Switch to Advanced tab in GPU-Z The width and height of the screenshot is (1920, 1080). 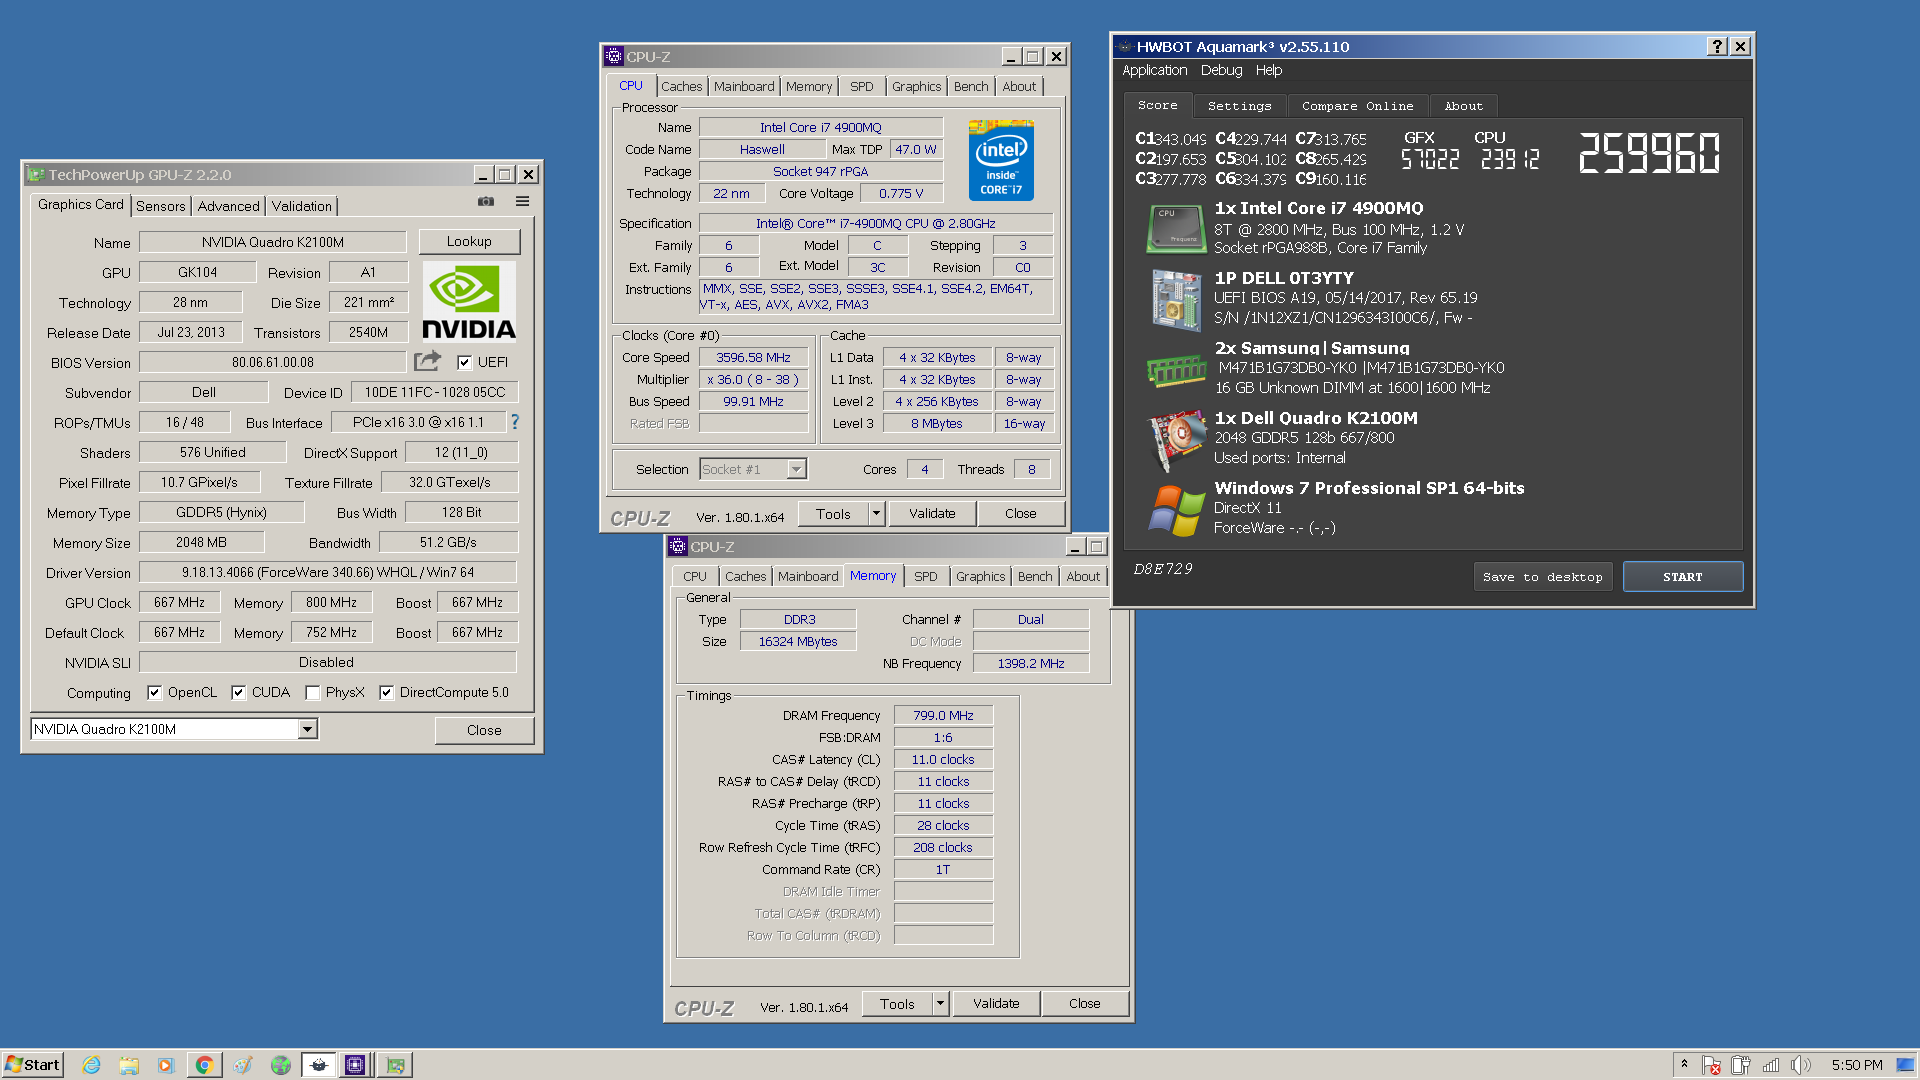(x=229, y=206)
